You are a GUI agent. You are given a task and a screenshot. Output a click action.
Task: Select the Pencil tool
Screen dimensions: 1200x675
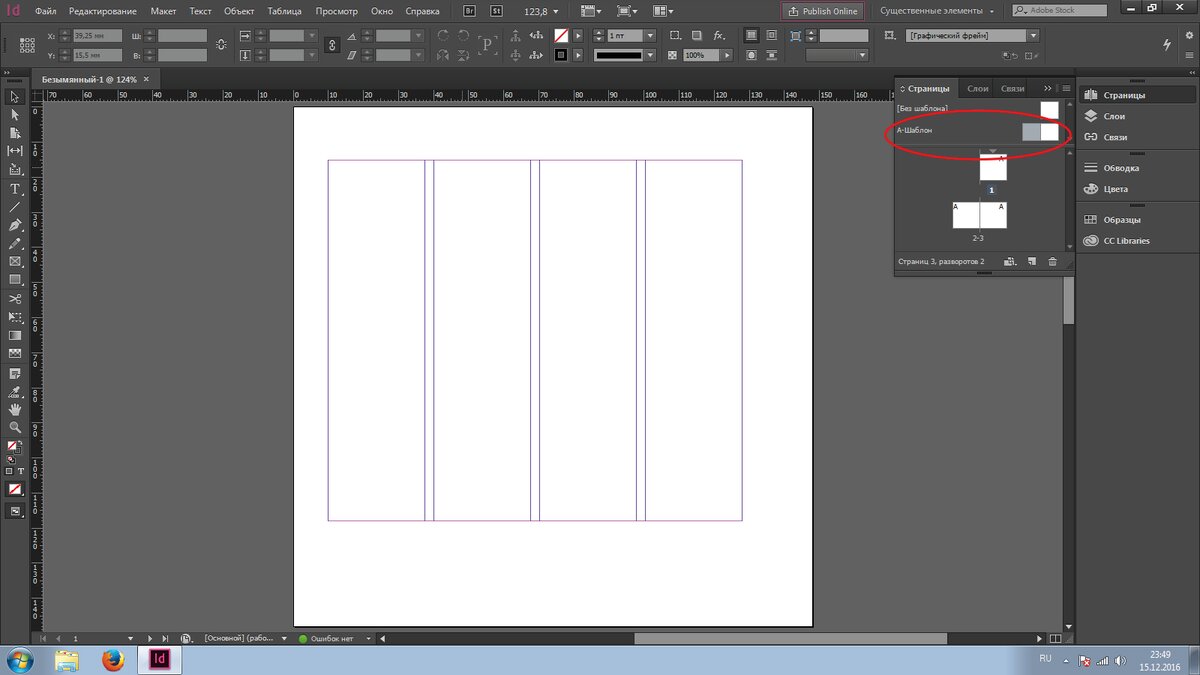15,243
